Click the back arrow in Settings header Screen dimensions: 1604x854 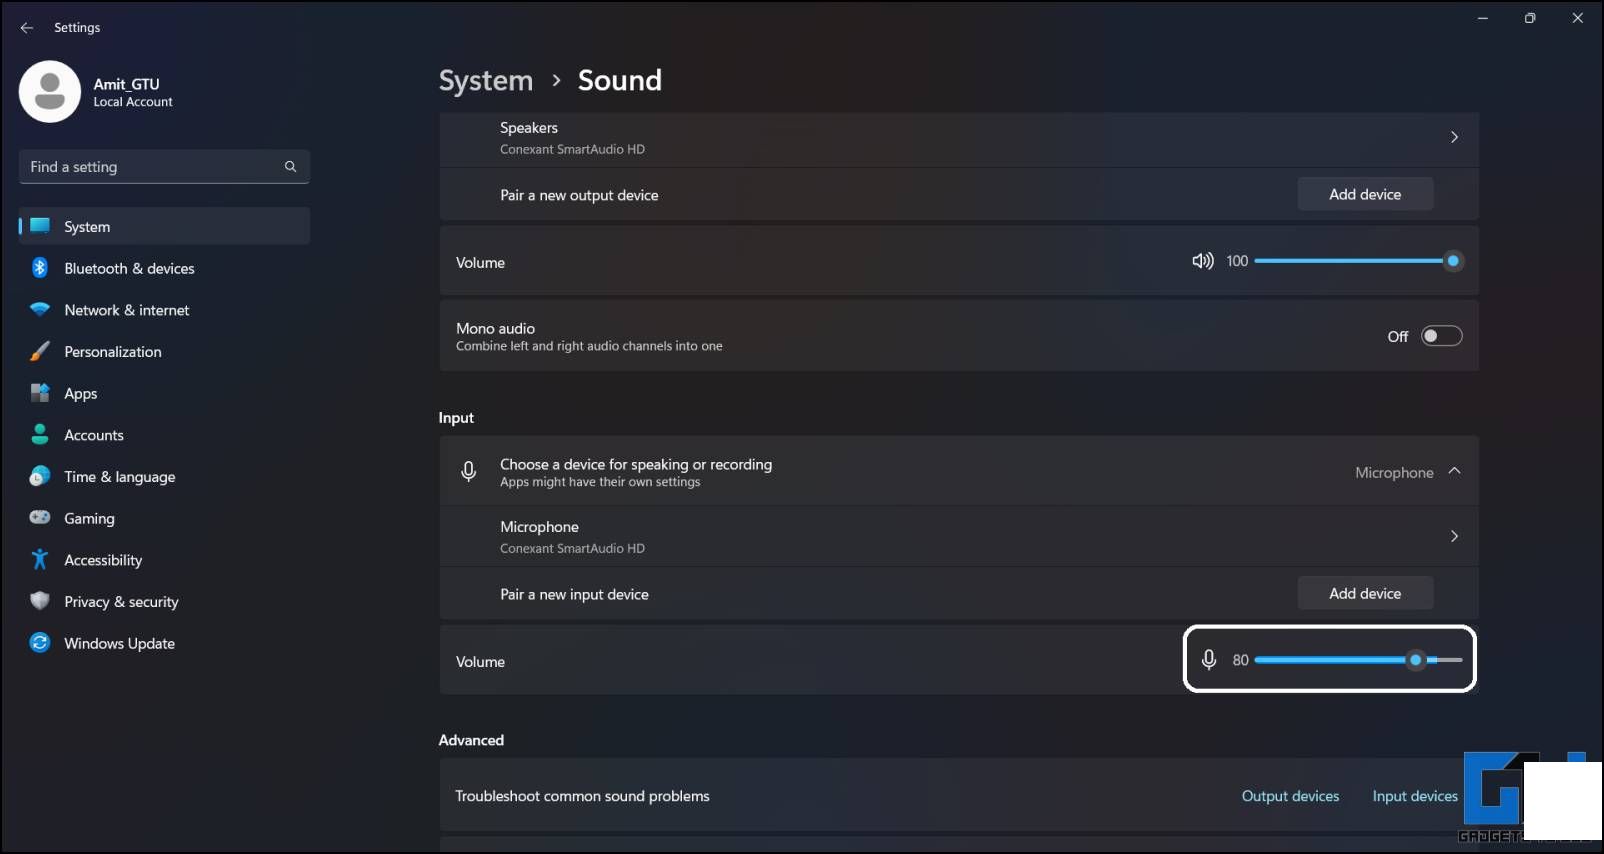pyautogui.click(x=27, y=28)
